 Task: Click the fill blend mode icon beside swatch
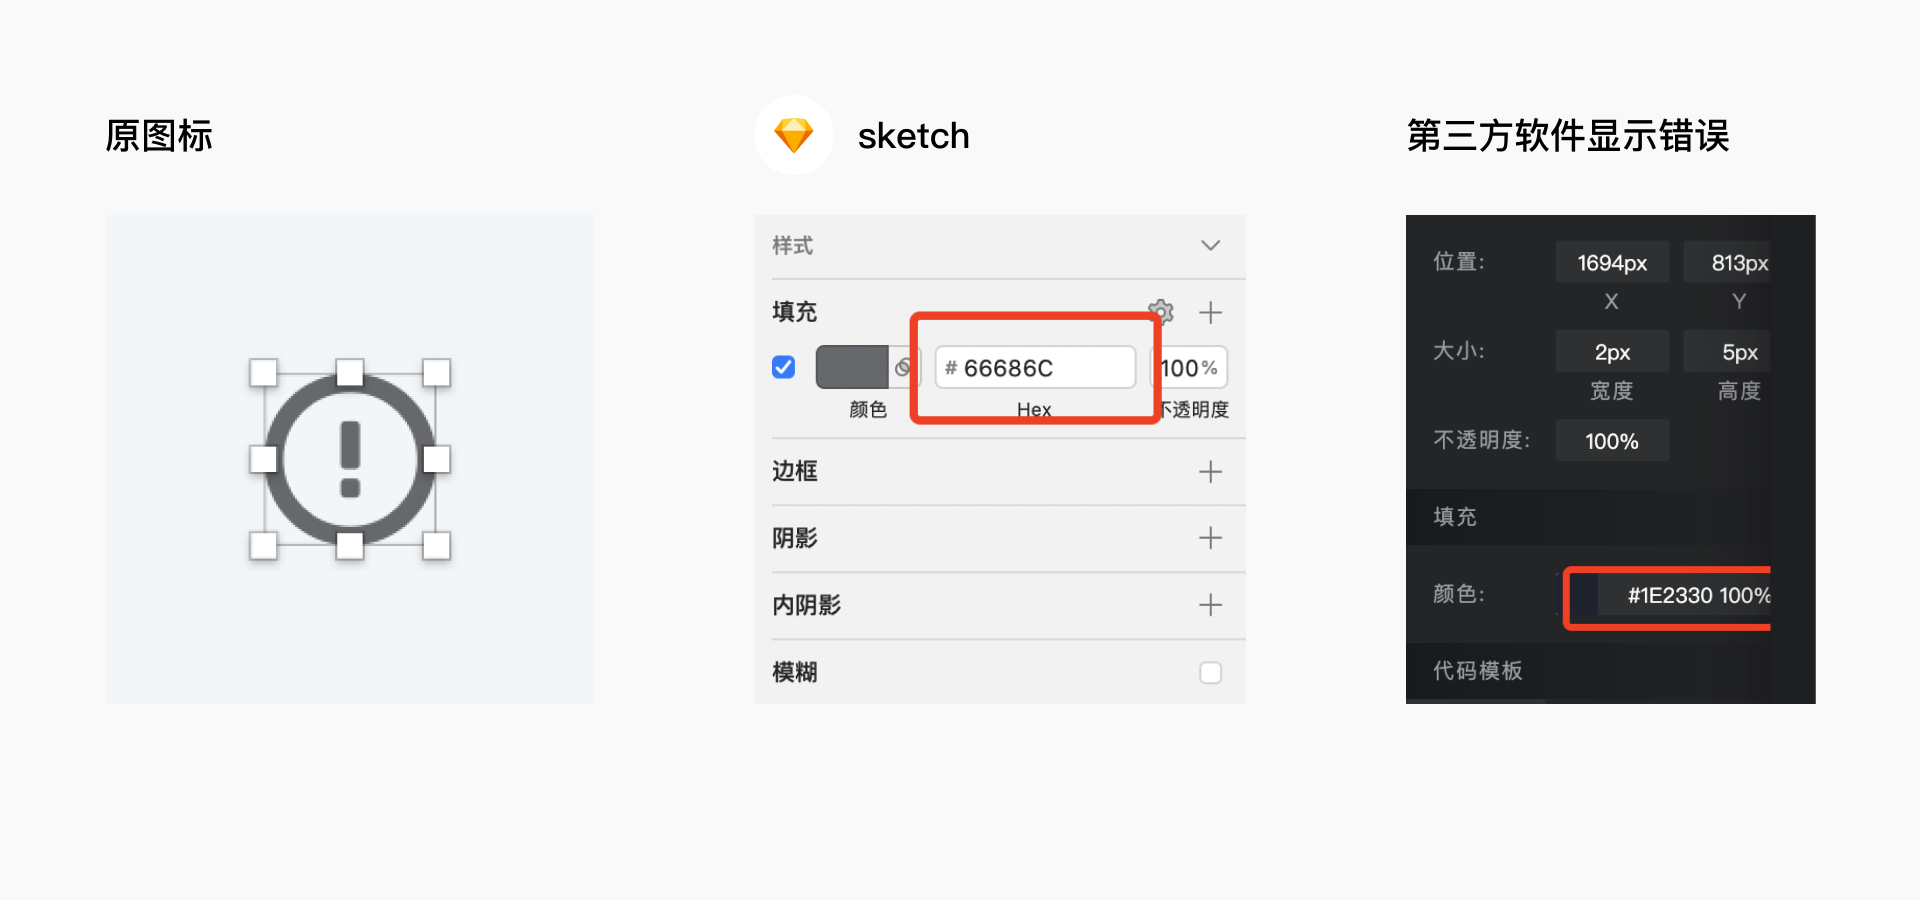coord(903,367)
